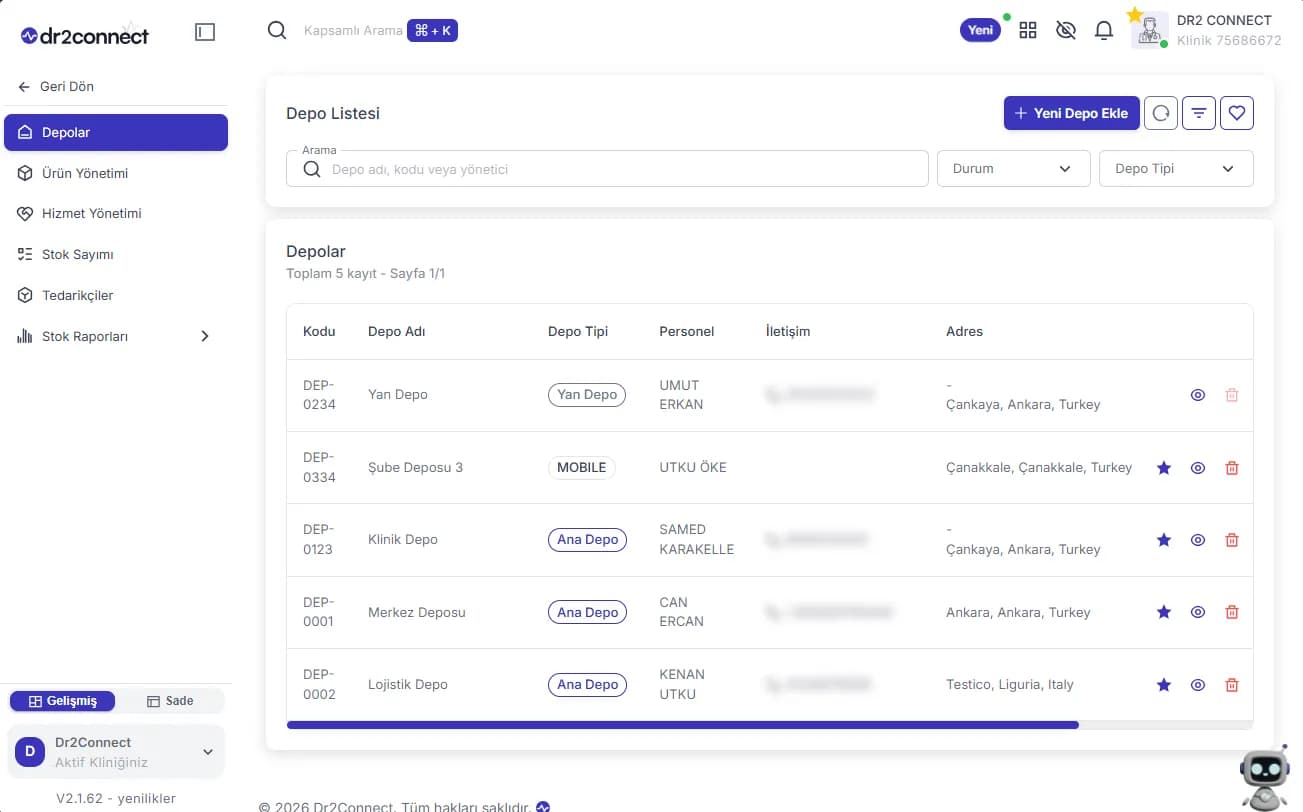
Task: Delete Lojistik Depo with trash icon
Action: (1232, 685)
